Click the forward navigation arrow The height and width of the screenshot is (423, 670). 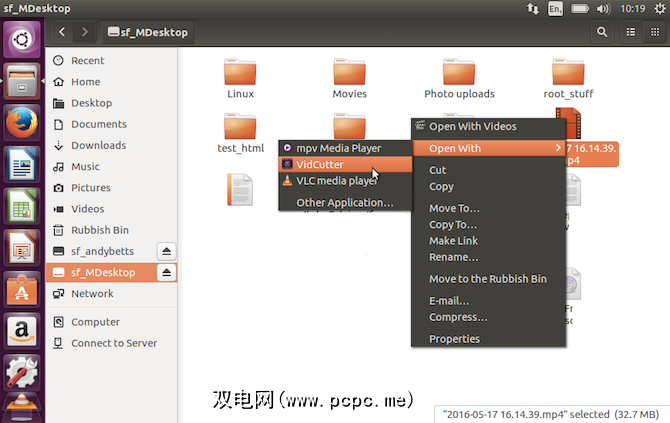pos(85,32)
